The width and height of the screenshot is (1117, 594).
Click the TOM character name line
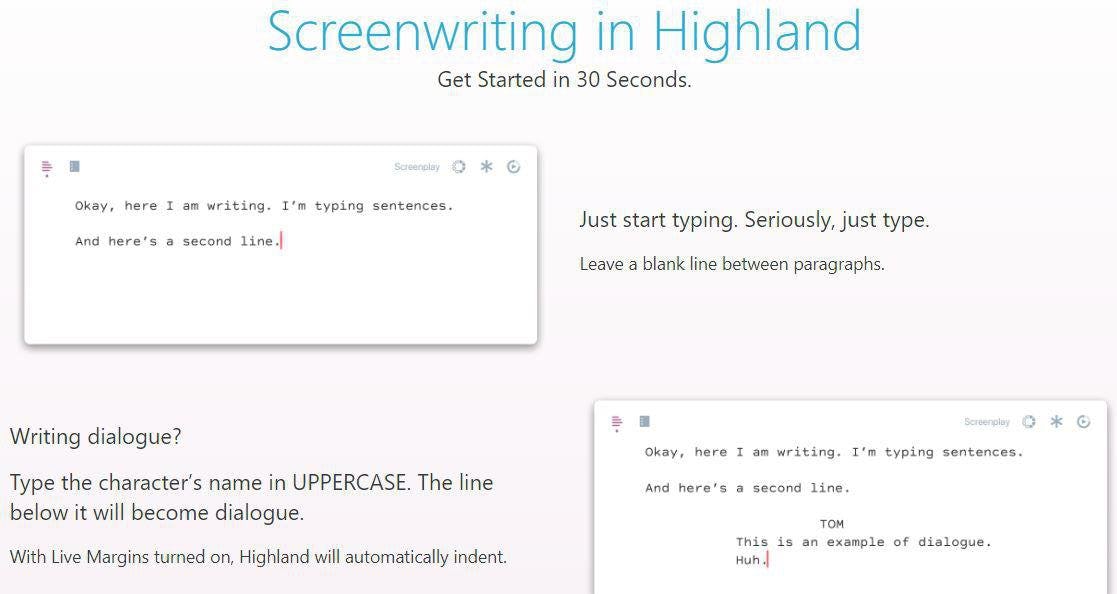pos(833,523)
